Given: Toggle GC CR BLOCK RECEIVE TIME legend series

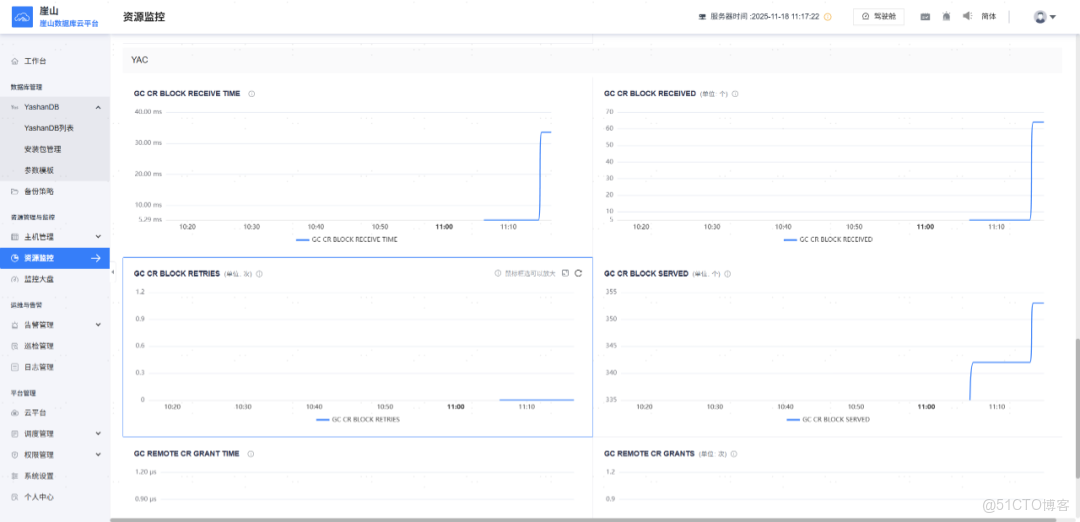Looking at the screenshot, I should click(347, 240).
